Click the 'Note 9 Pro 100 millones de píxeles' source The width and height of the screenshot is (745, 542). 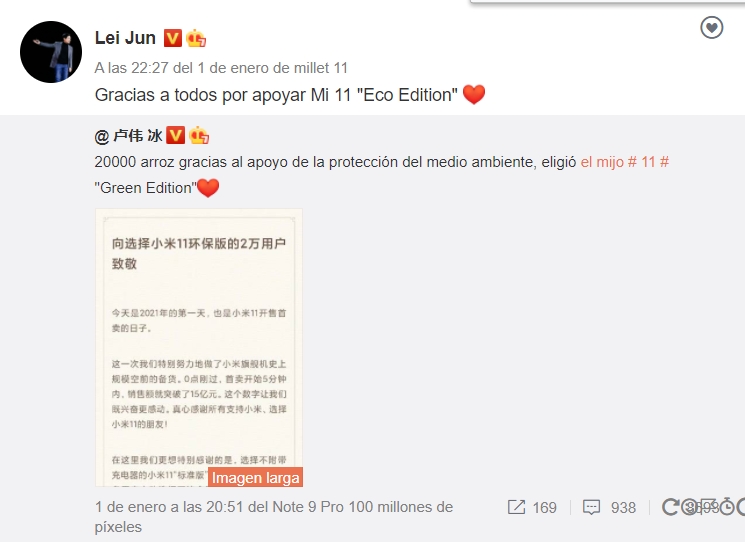tap(273, 517)
